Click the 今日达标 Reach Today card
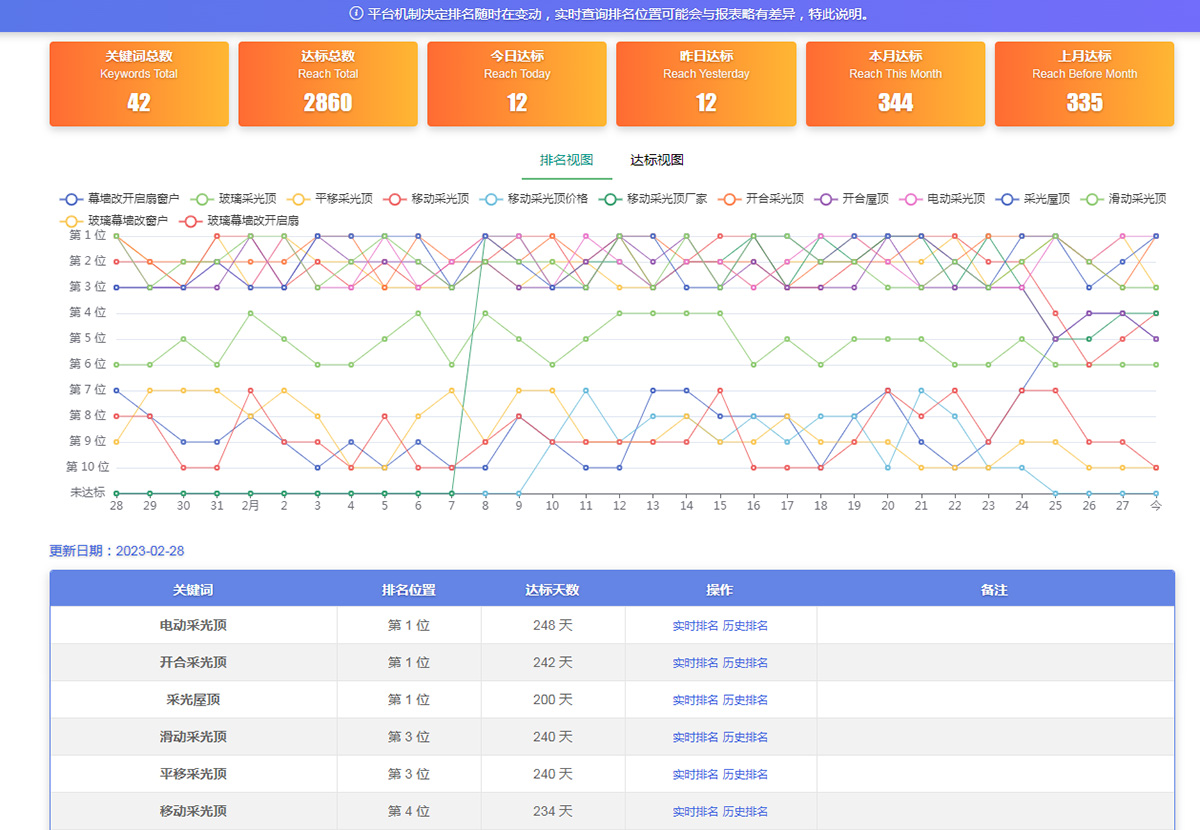1200x830 pixels. click(517, 84)
